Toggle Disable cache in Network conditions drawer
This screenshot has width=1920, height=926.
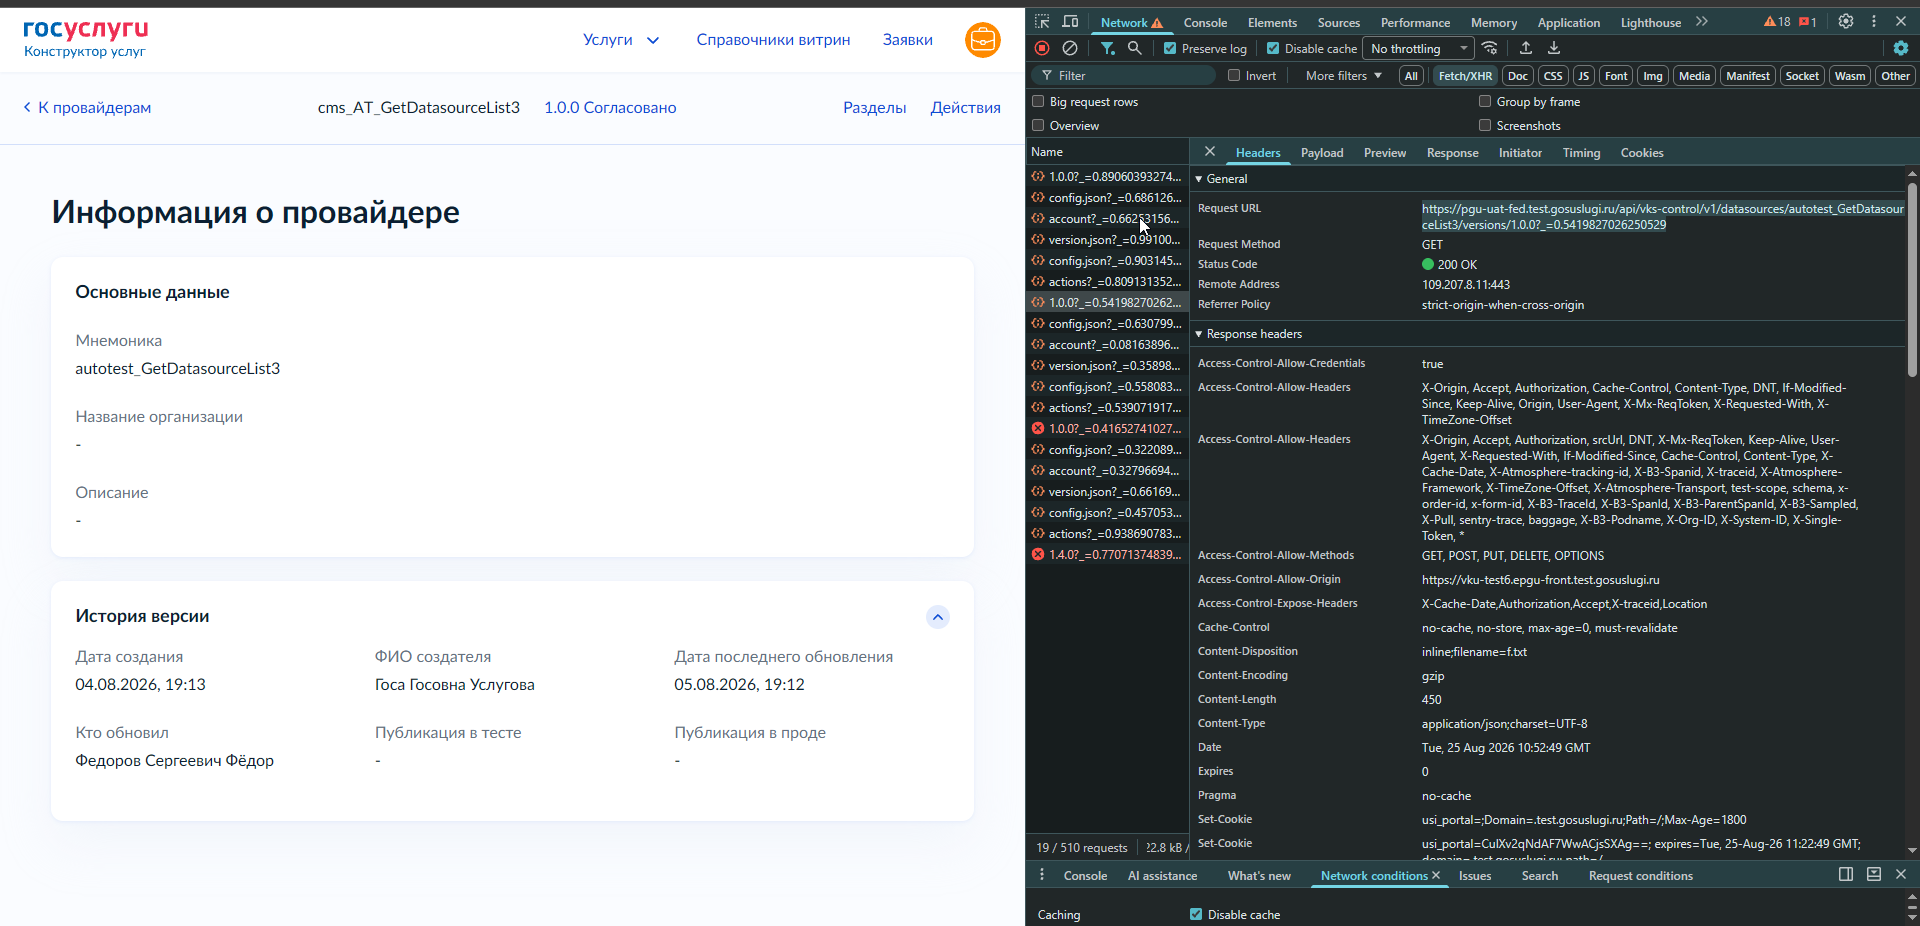click(1196, 914)
